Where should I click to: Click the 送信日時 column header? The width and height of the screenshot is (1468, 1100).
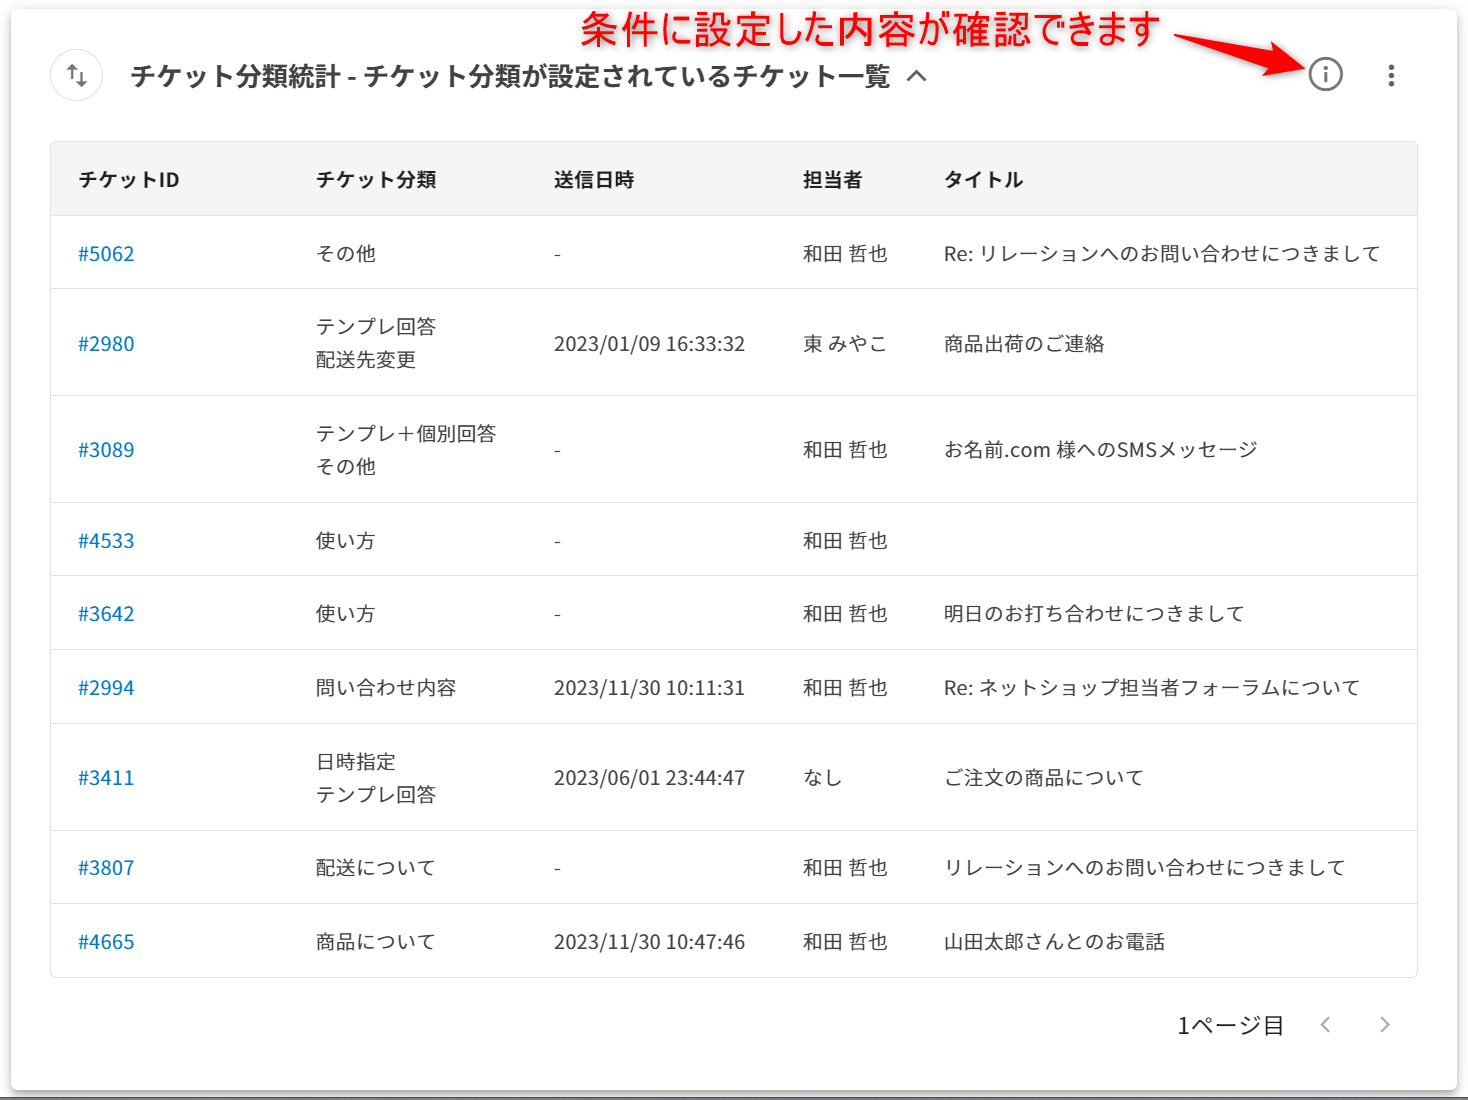click(x=594, y=180)
